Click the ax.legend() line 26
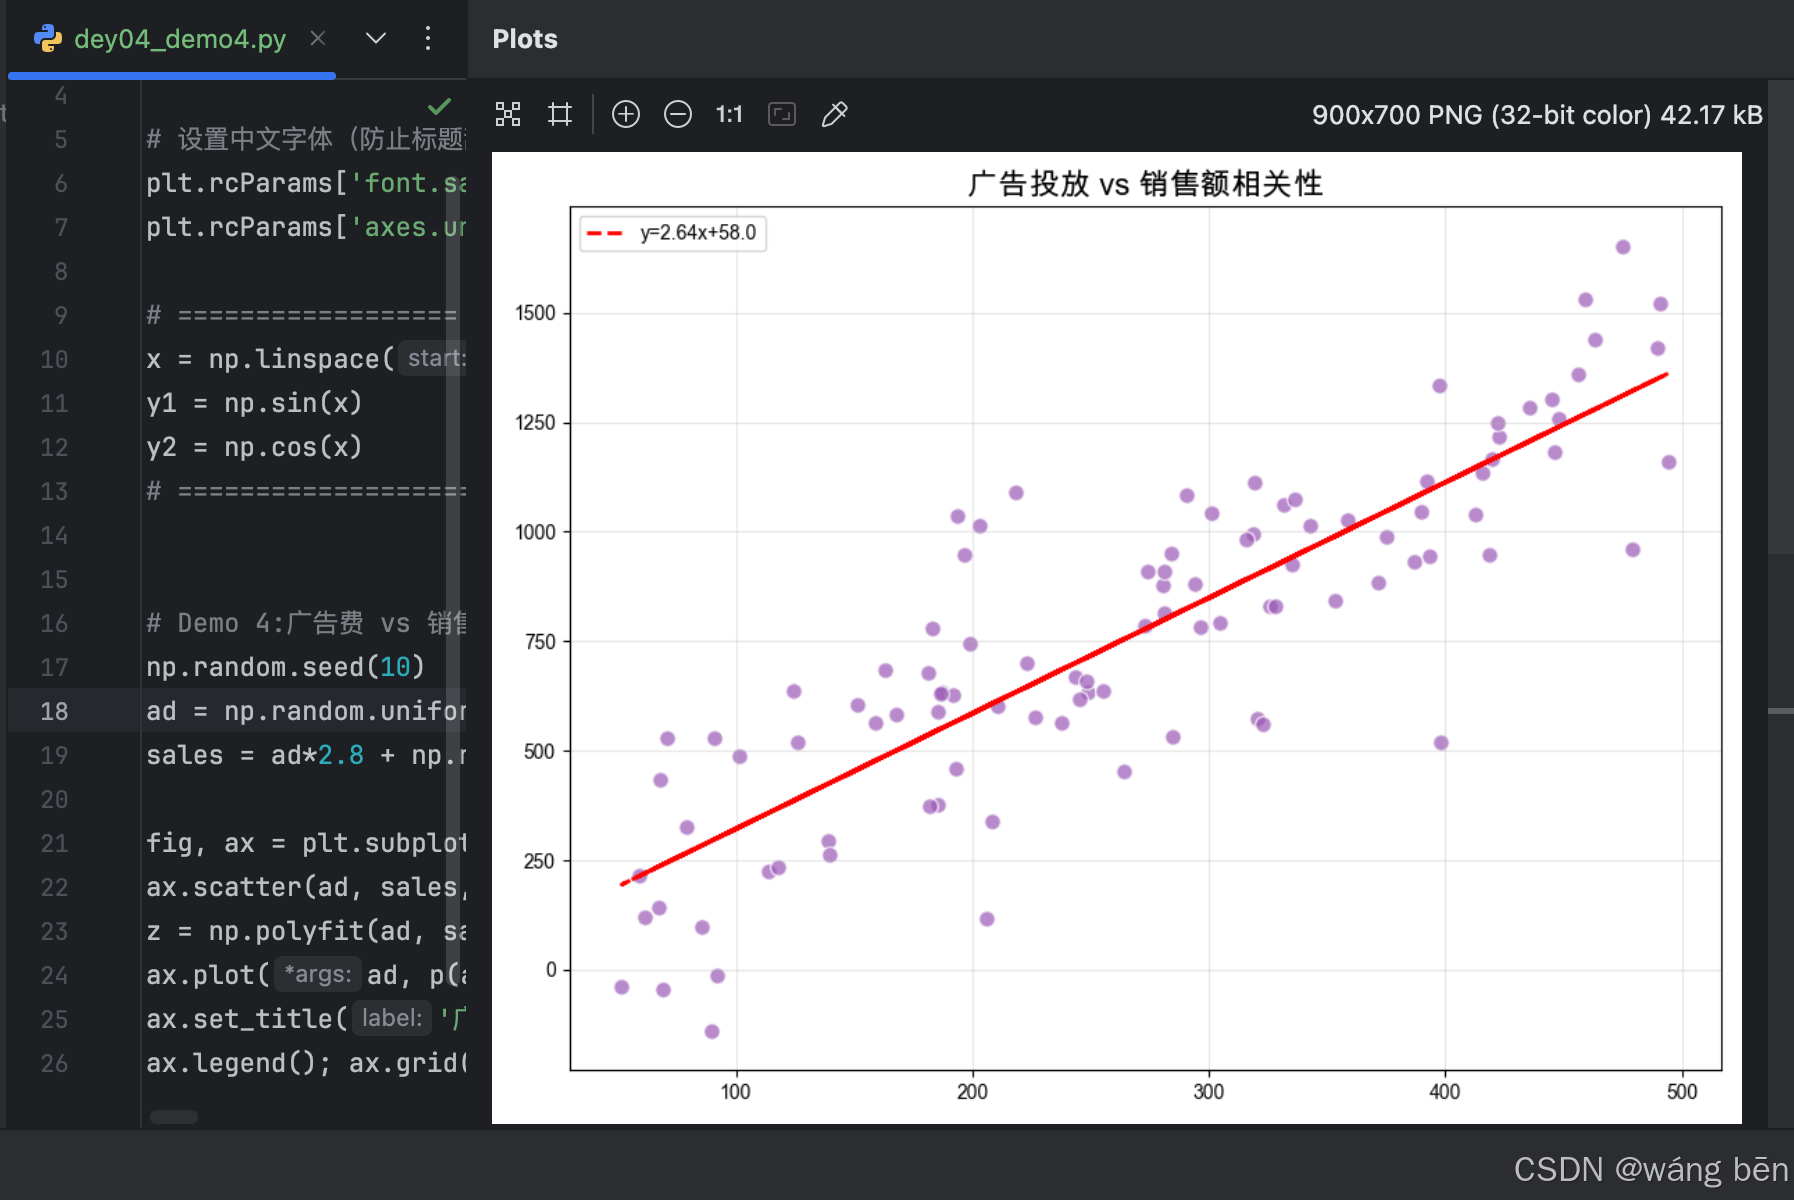 (x=306, y=1063)
